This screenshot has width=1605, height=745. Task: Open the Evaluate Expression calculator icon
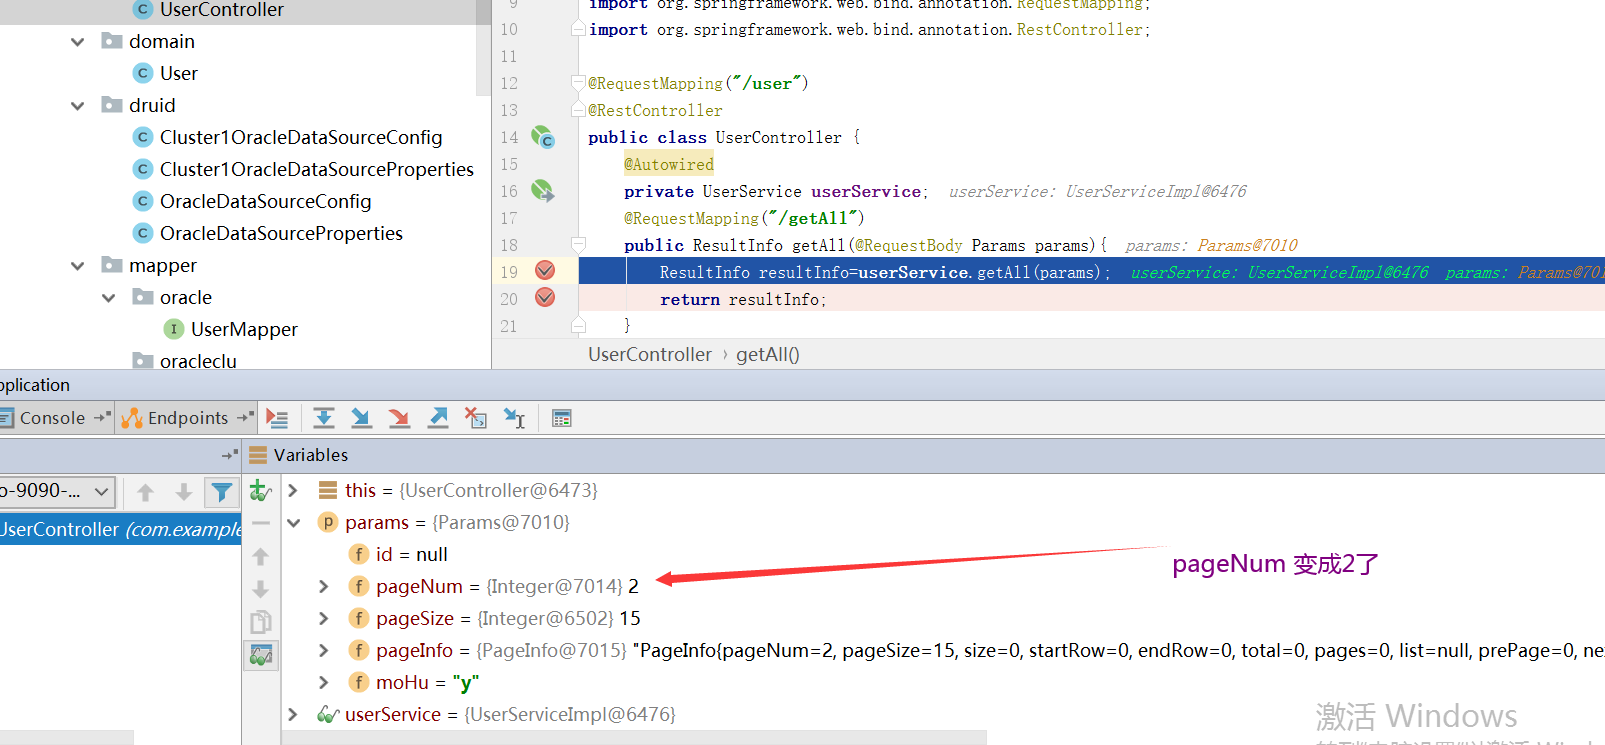pos(562,418)
